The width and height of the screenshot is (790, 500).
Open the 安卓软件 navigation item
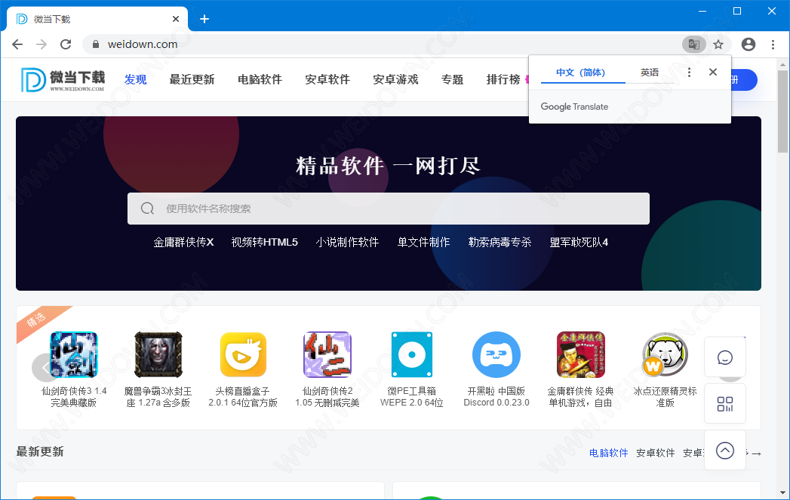click(327, 80)
